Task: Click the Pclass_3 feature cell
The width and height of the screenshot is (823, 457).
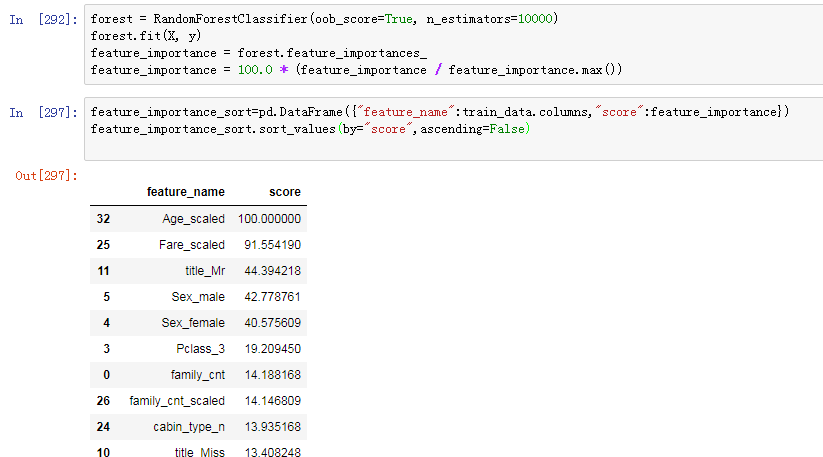Action: tap(201, 349)
